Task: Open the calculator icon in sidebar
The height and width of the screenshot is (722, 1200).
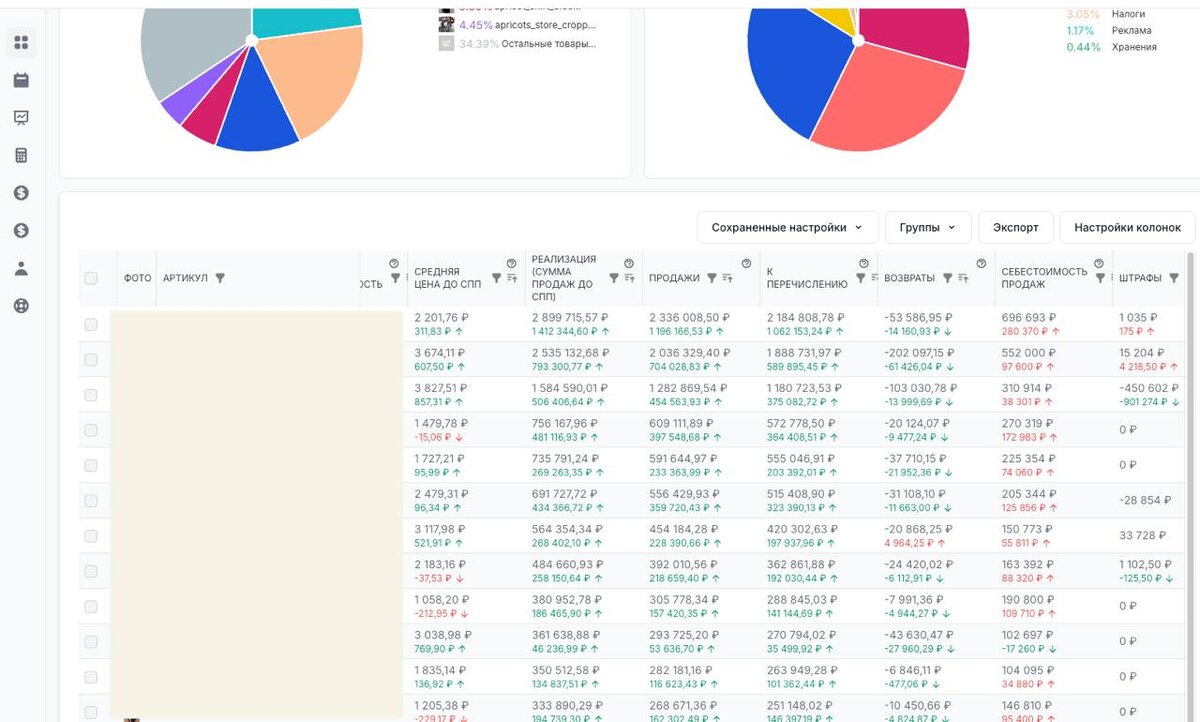Action: click(x=21, y=155)
